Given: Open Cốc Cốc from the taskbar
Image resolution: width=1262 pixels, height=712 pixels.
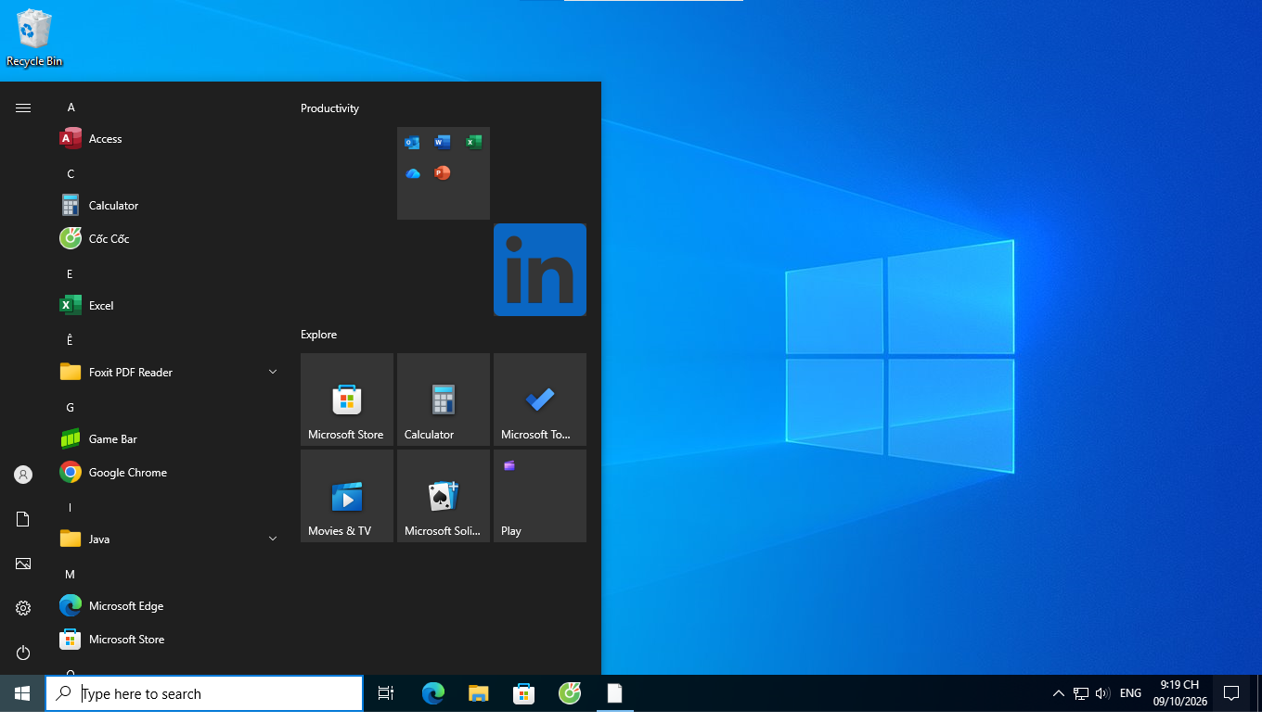Looking at the screenshot, I should 570,694.
